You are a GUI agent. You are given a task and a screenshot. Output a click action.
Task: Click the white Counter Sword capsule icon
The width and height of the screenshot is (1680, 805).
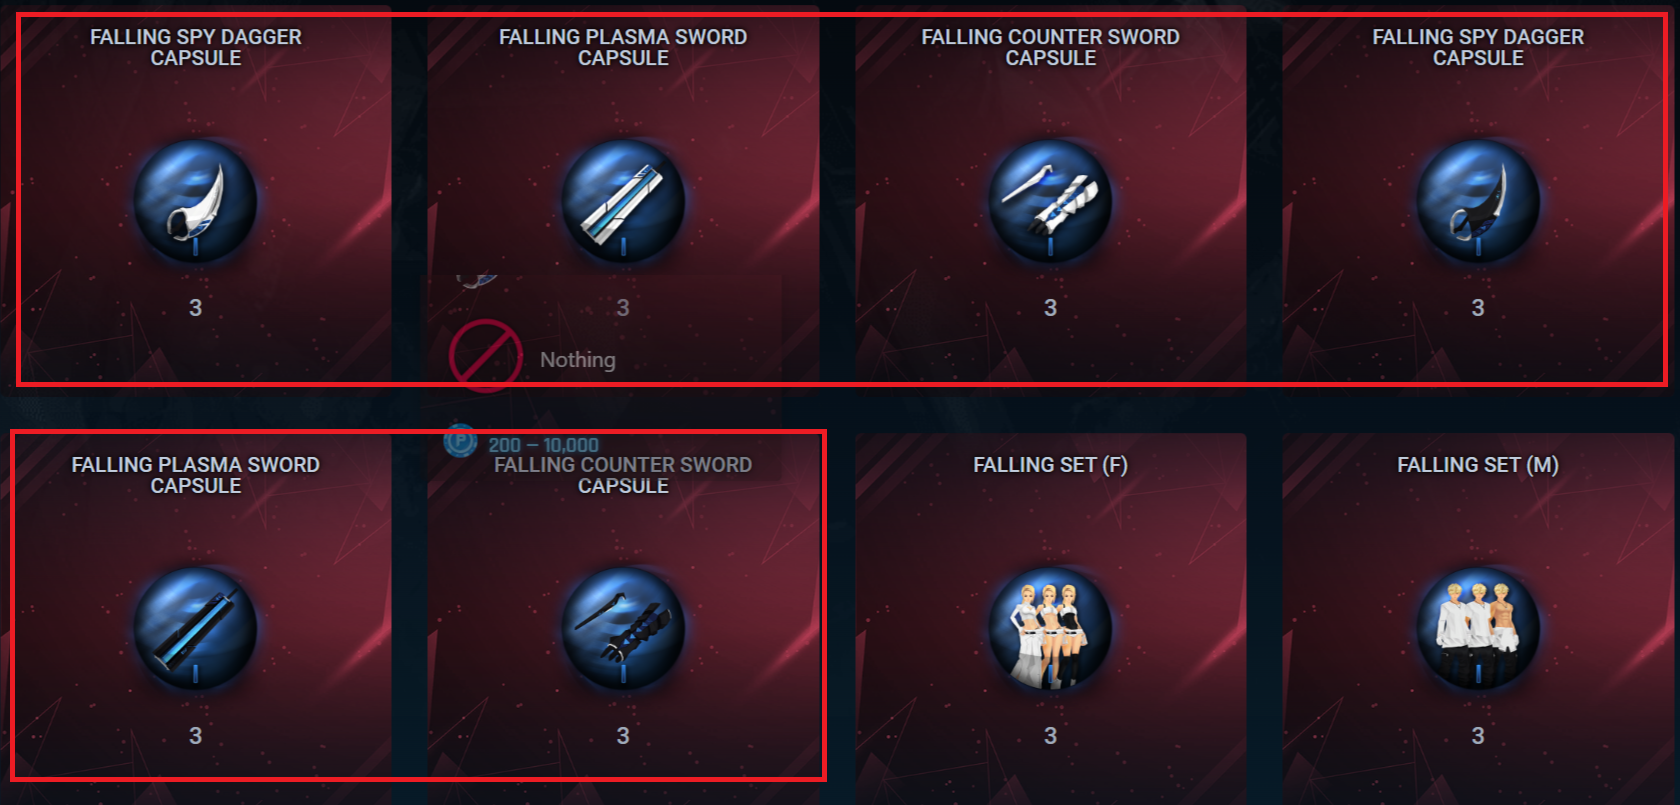[x=1050, y=201]
